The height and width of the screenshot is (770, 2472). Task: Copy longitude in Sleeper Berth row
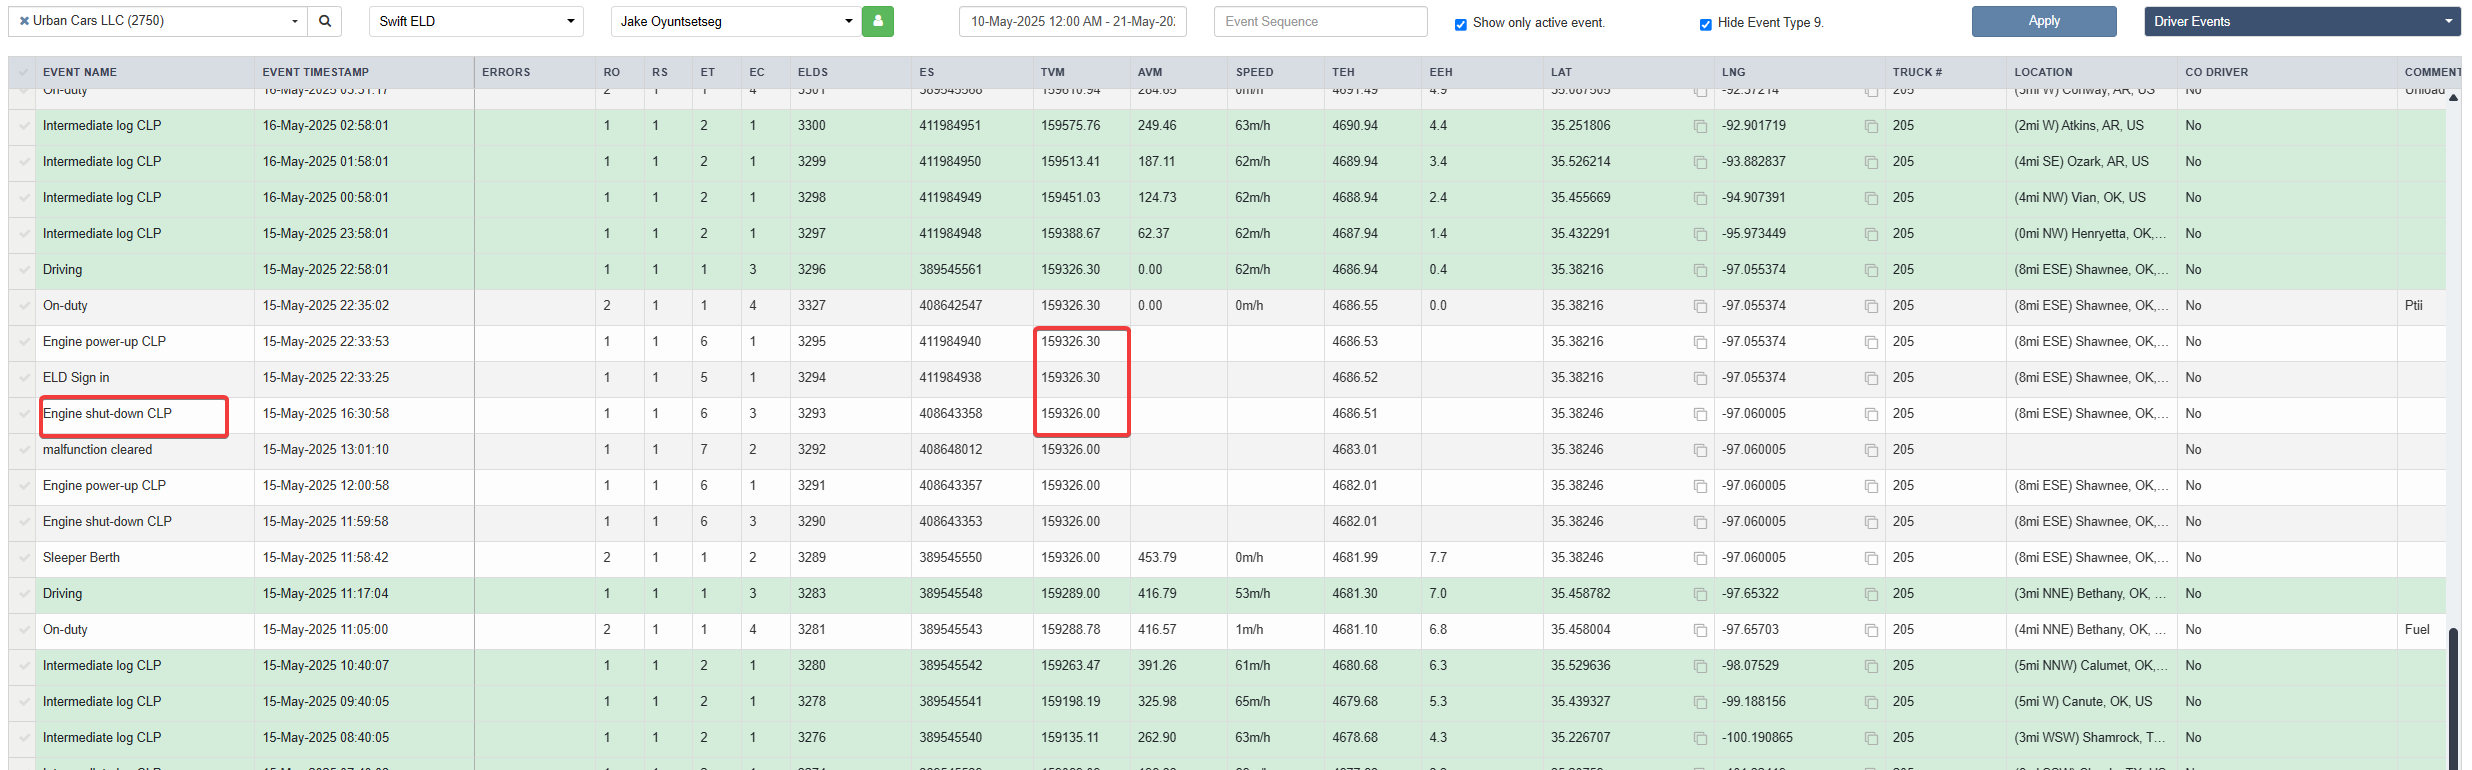[x=1871, y=558]
